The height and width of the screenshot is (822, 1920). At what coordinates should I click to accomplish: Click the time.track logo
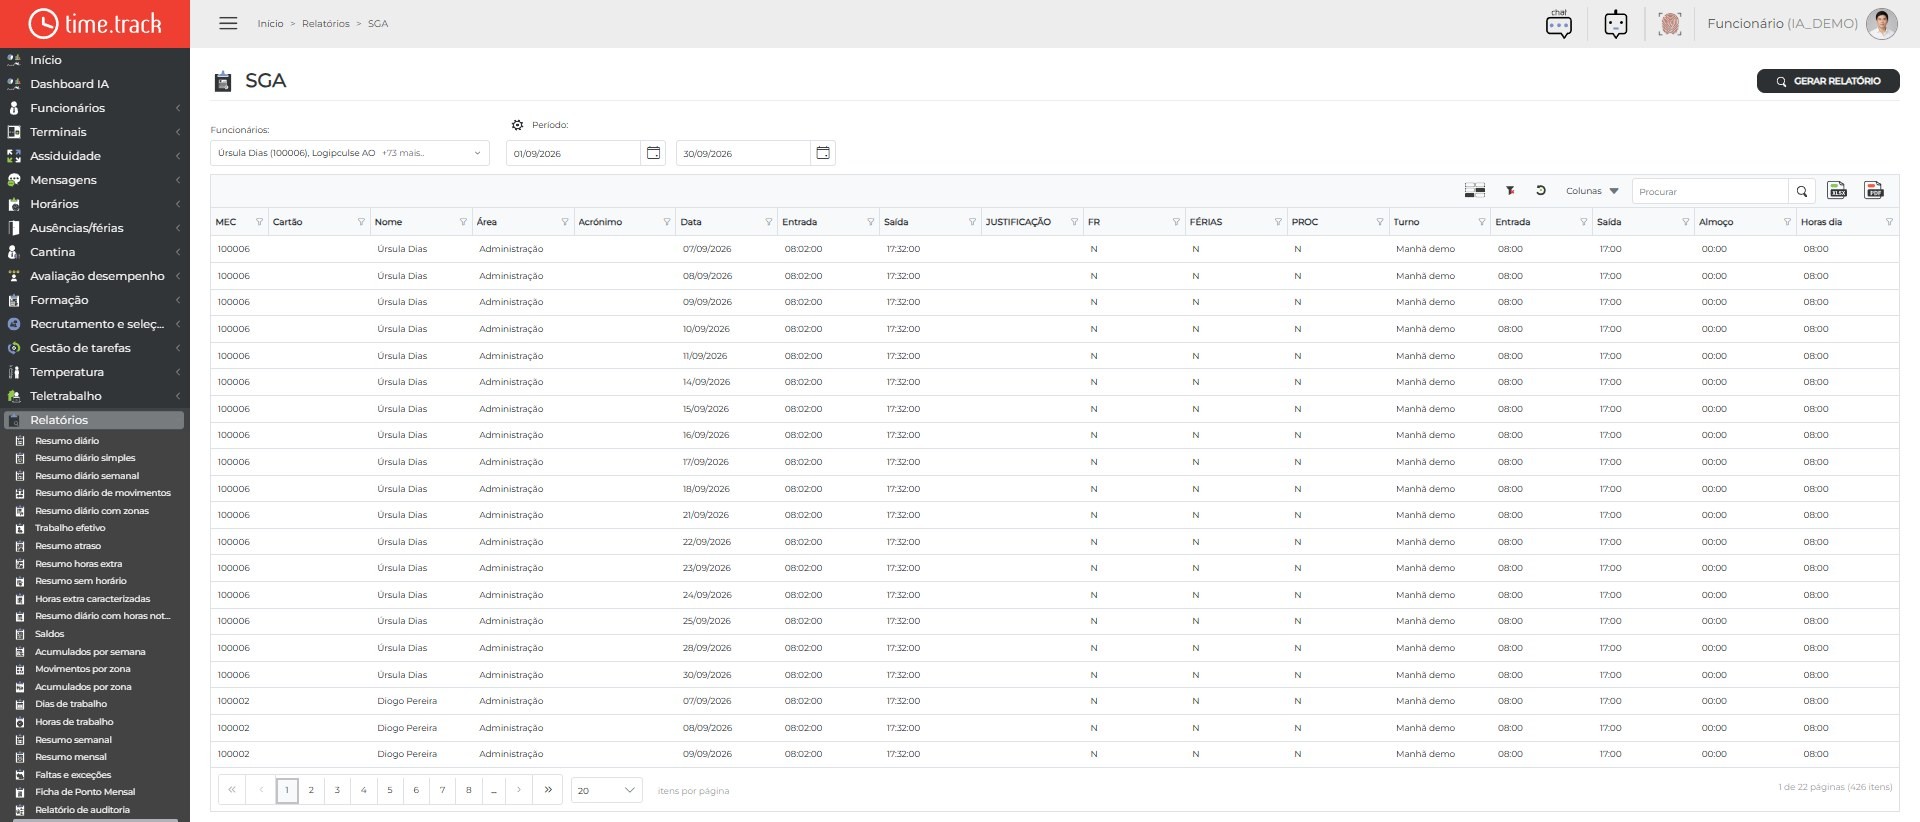tap(95, 23)
